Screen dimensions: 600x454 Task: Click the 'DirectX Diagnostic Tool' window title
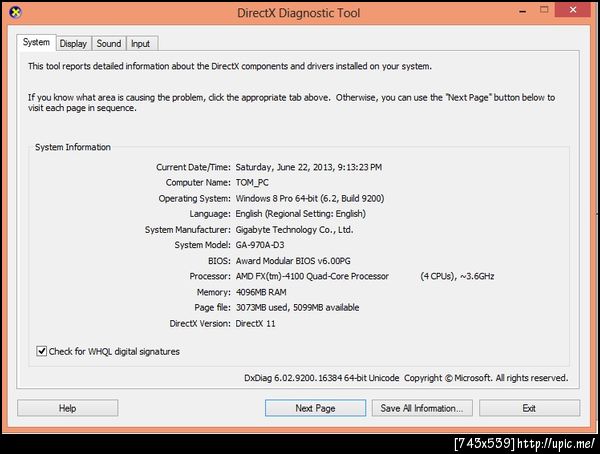(298, 13)
